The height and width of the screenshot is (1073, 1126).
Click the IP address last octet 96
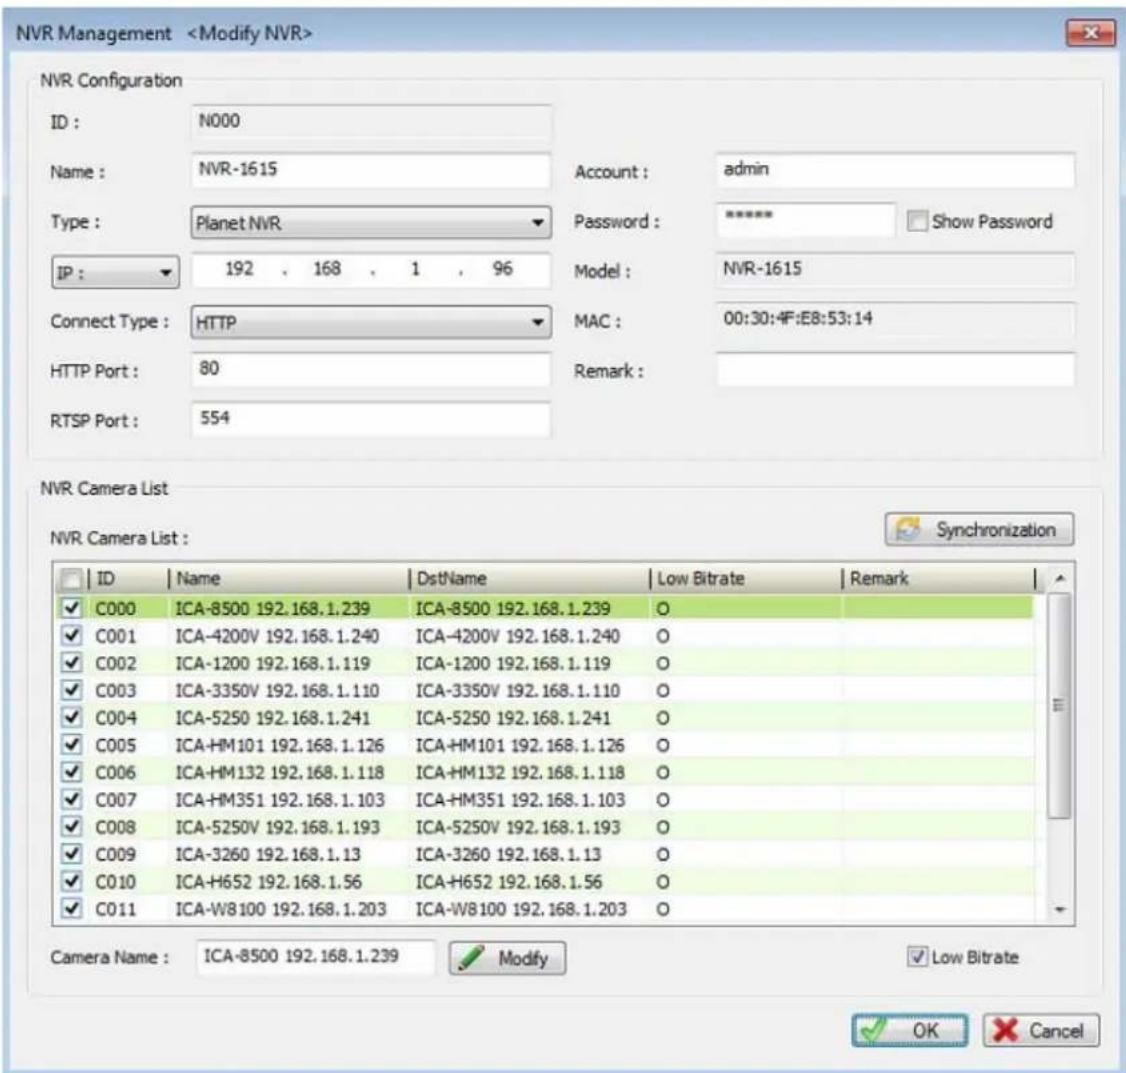tap(502, 269)
